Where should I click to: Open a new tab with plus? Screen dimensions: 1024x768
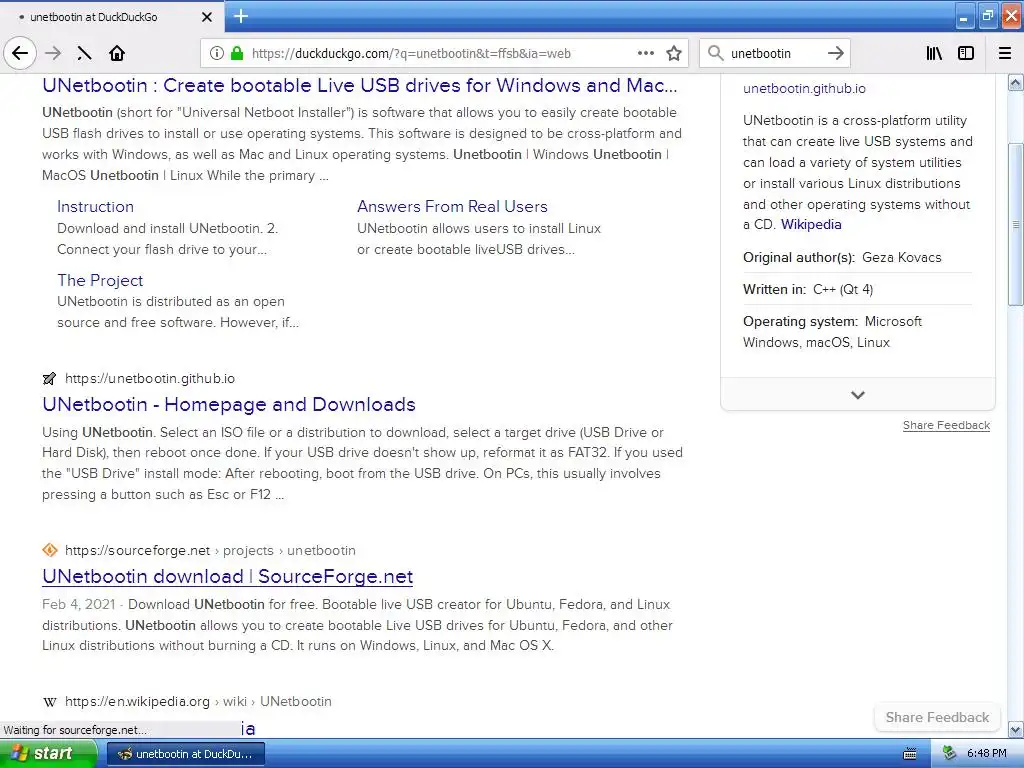coord(240,16)
